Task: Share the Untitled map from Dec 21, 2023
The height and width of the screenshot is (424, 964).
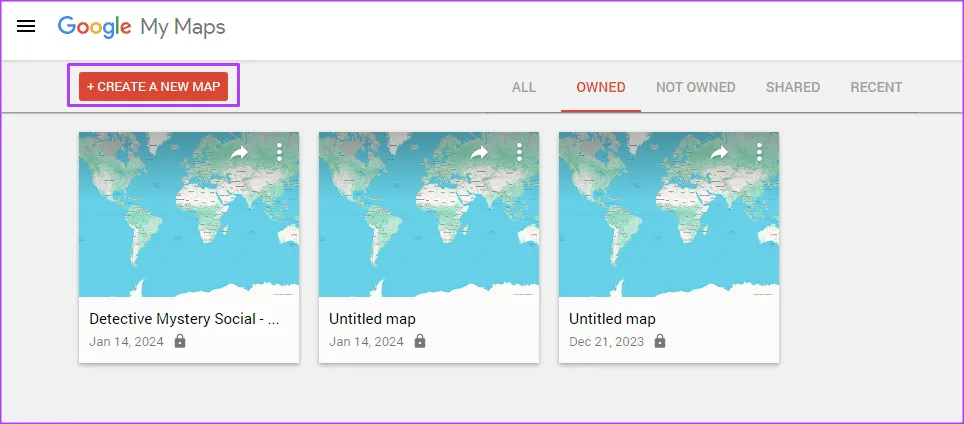Action: [719, 152]
